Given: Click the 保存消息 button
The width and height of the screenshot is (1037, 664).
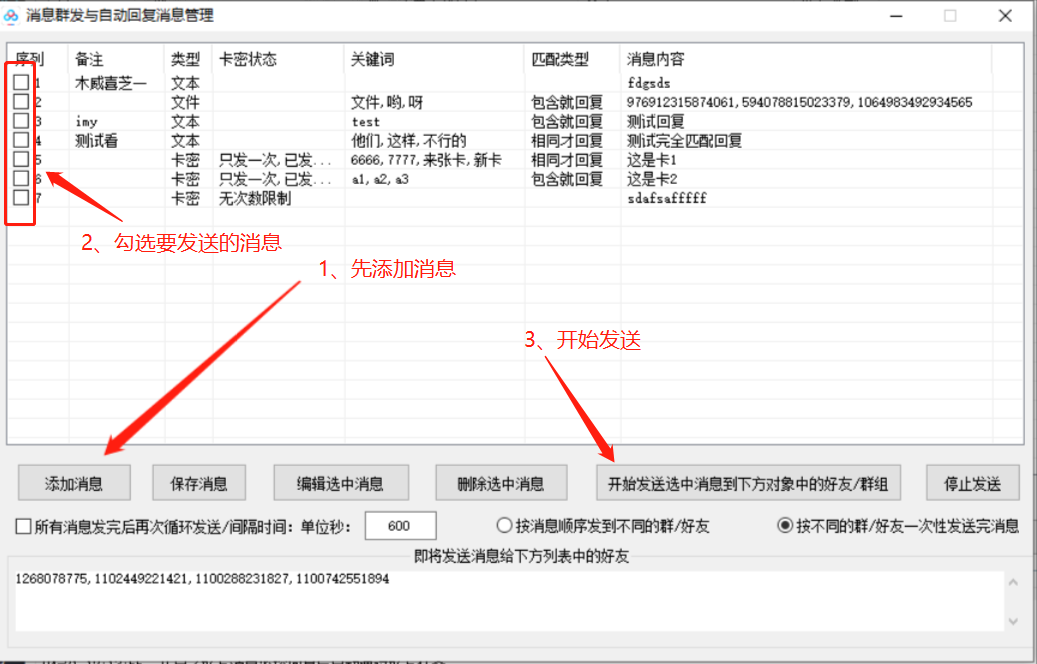Looking at the screenshot, I should pos(198,483).
